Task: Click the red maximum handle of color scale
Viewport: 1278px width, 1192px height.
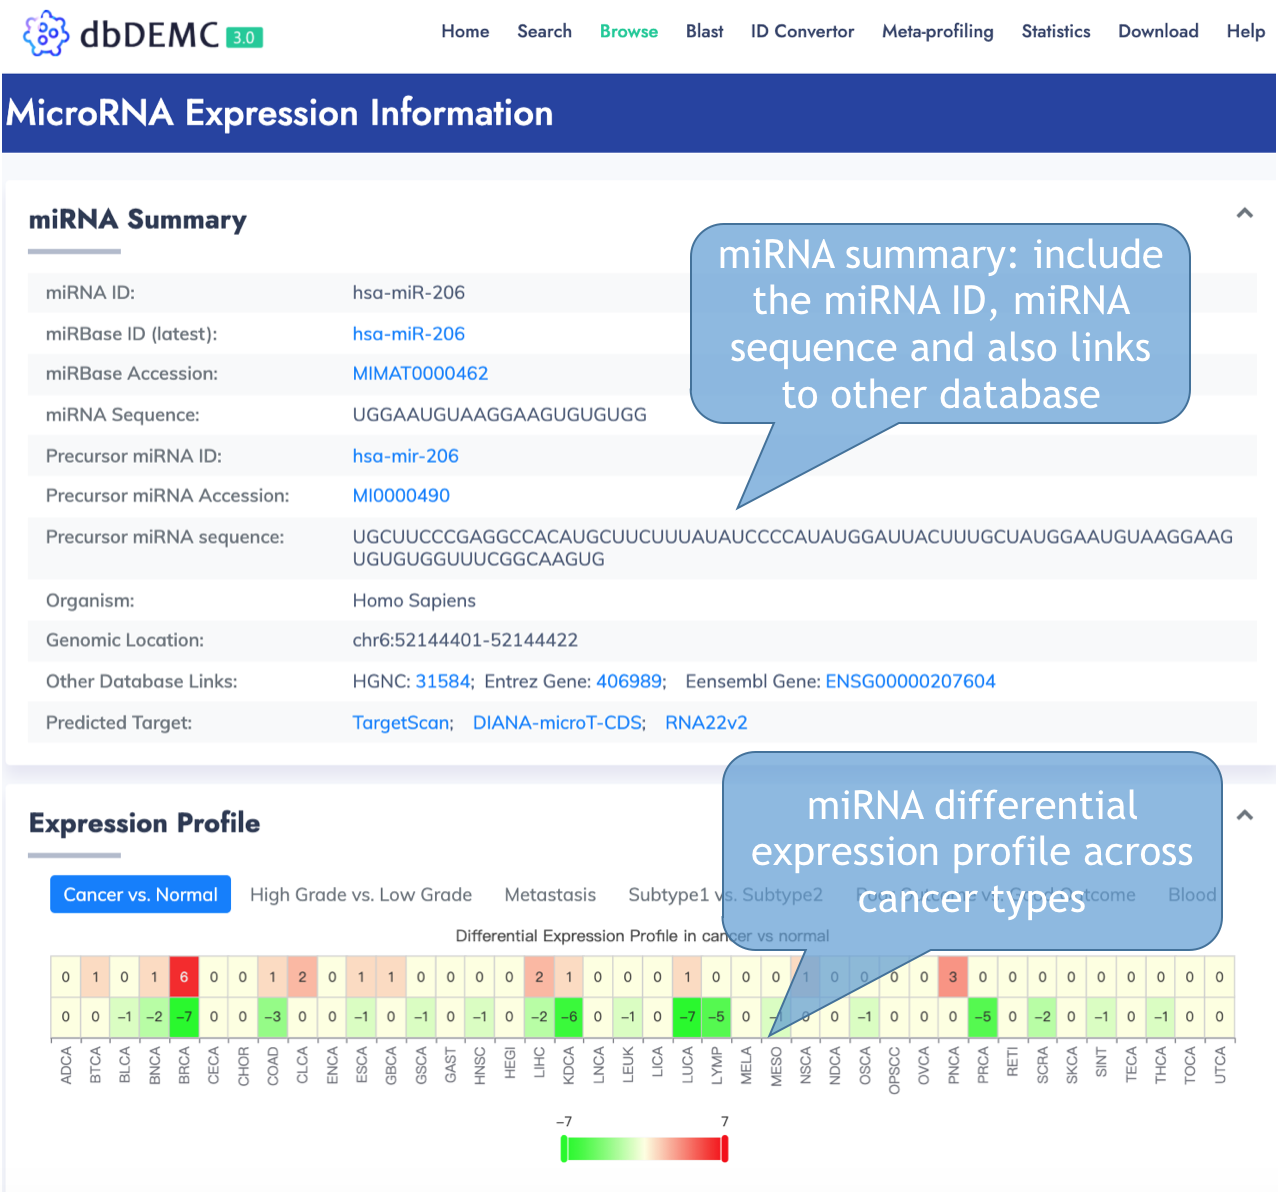Action: tap(725, 1149)
